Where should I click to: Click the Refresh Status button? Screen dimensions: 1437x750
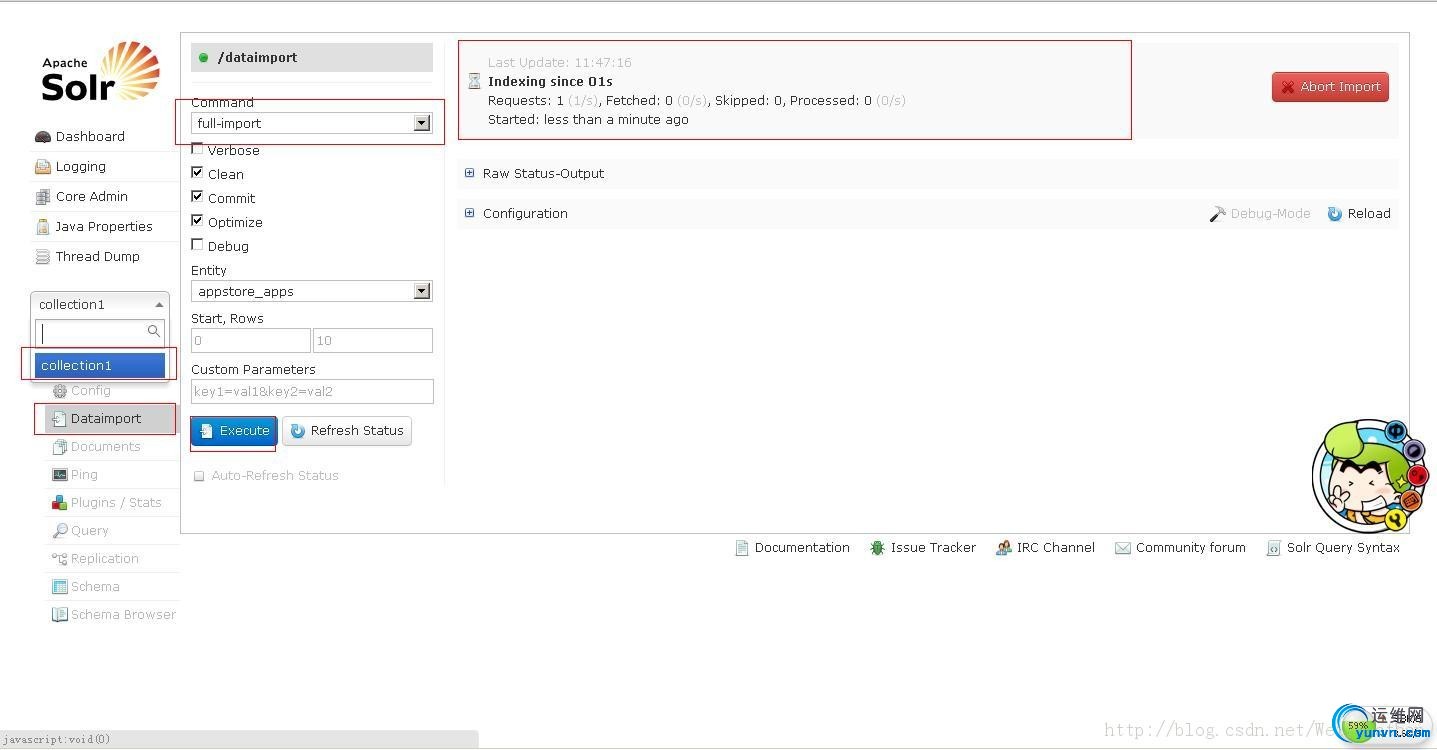[347, 431]
